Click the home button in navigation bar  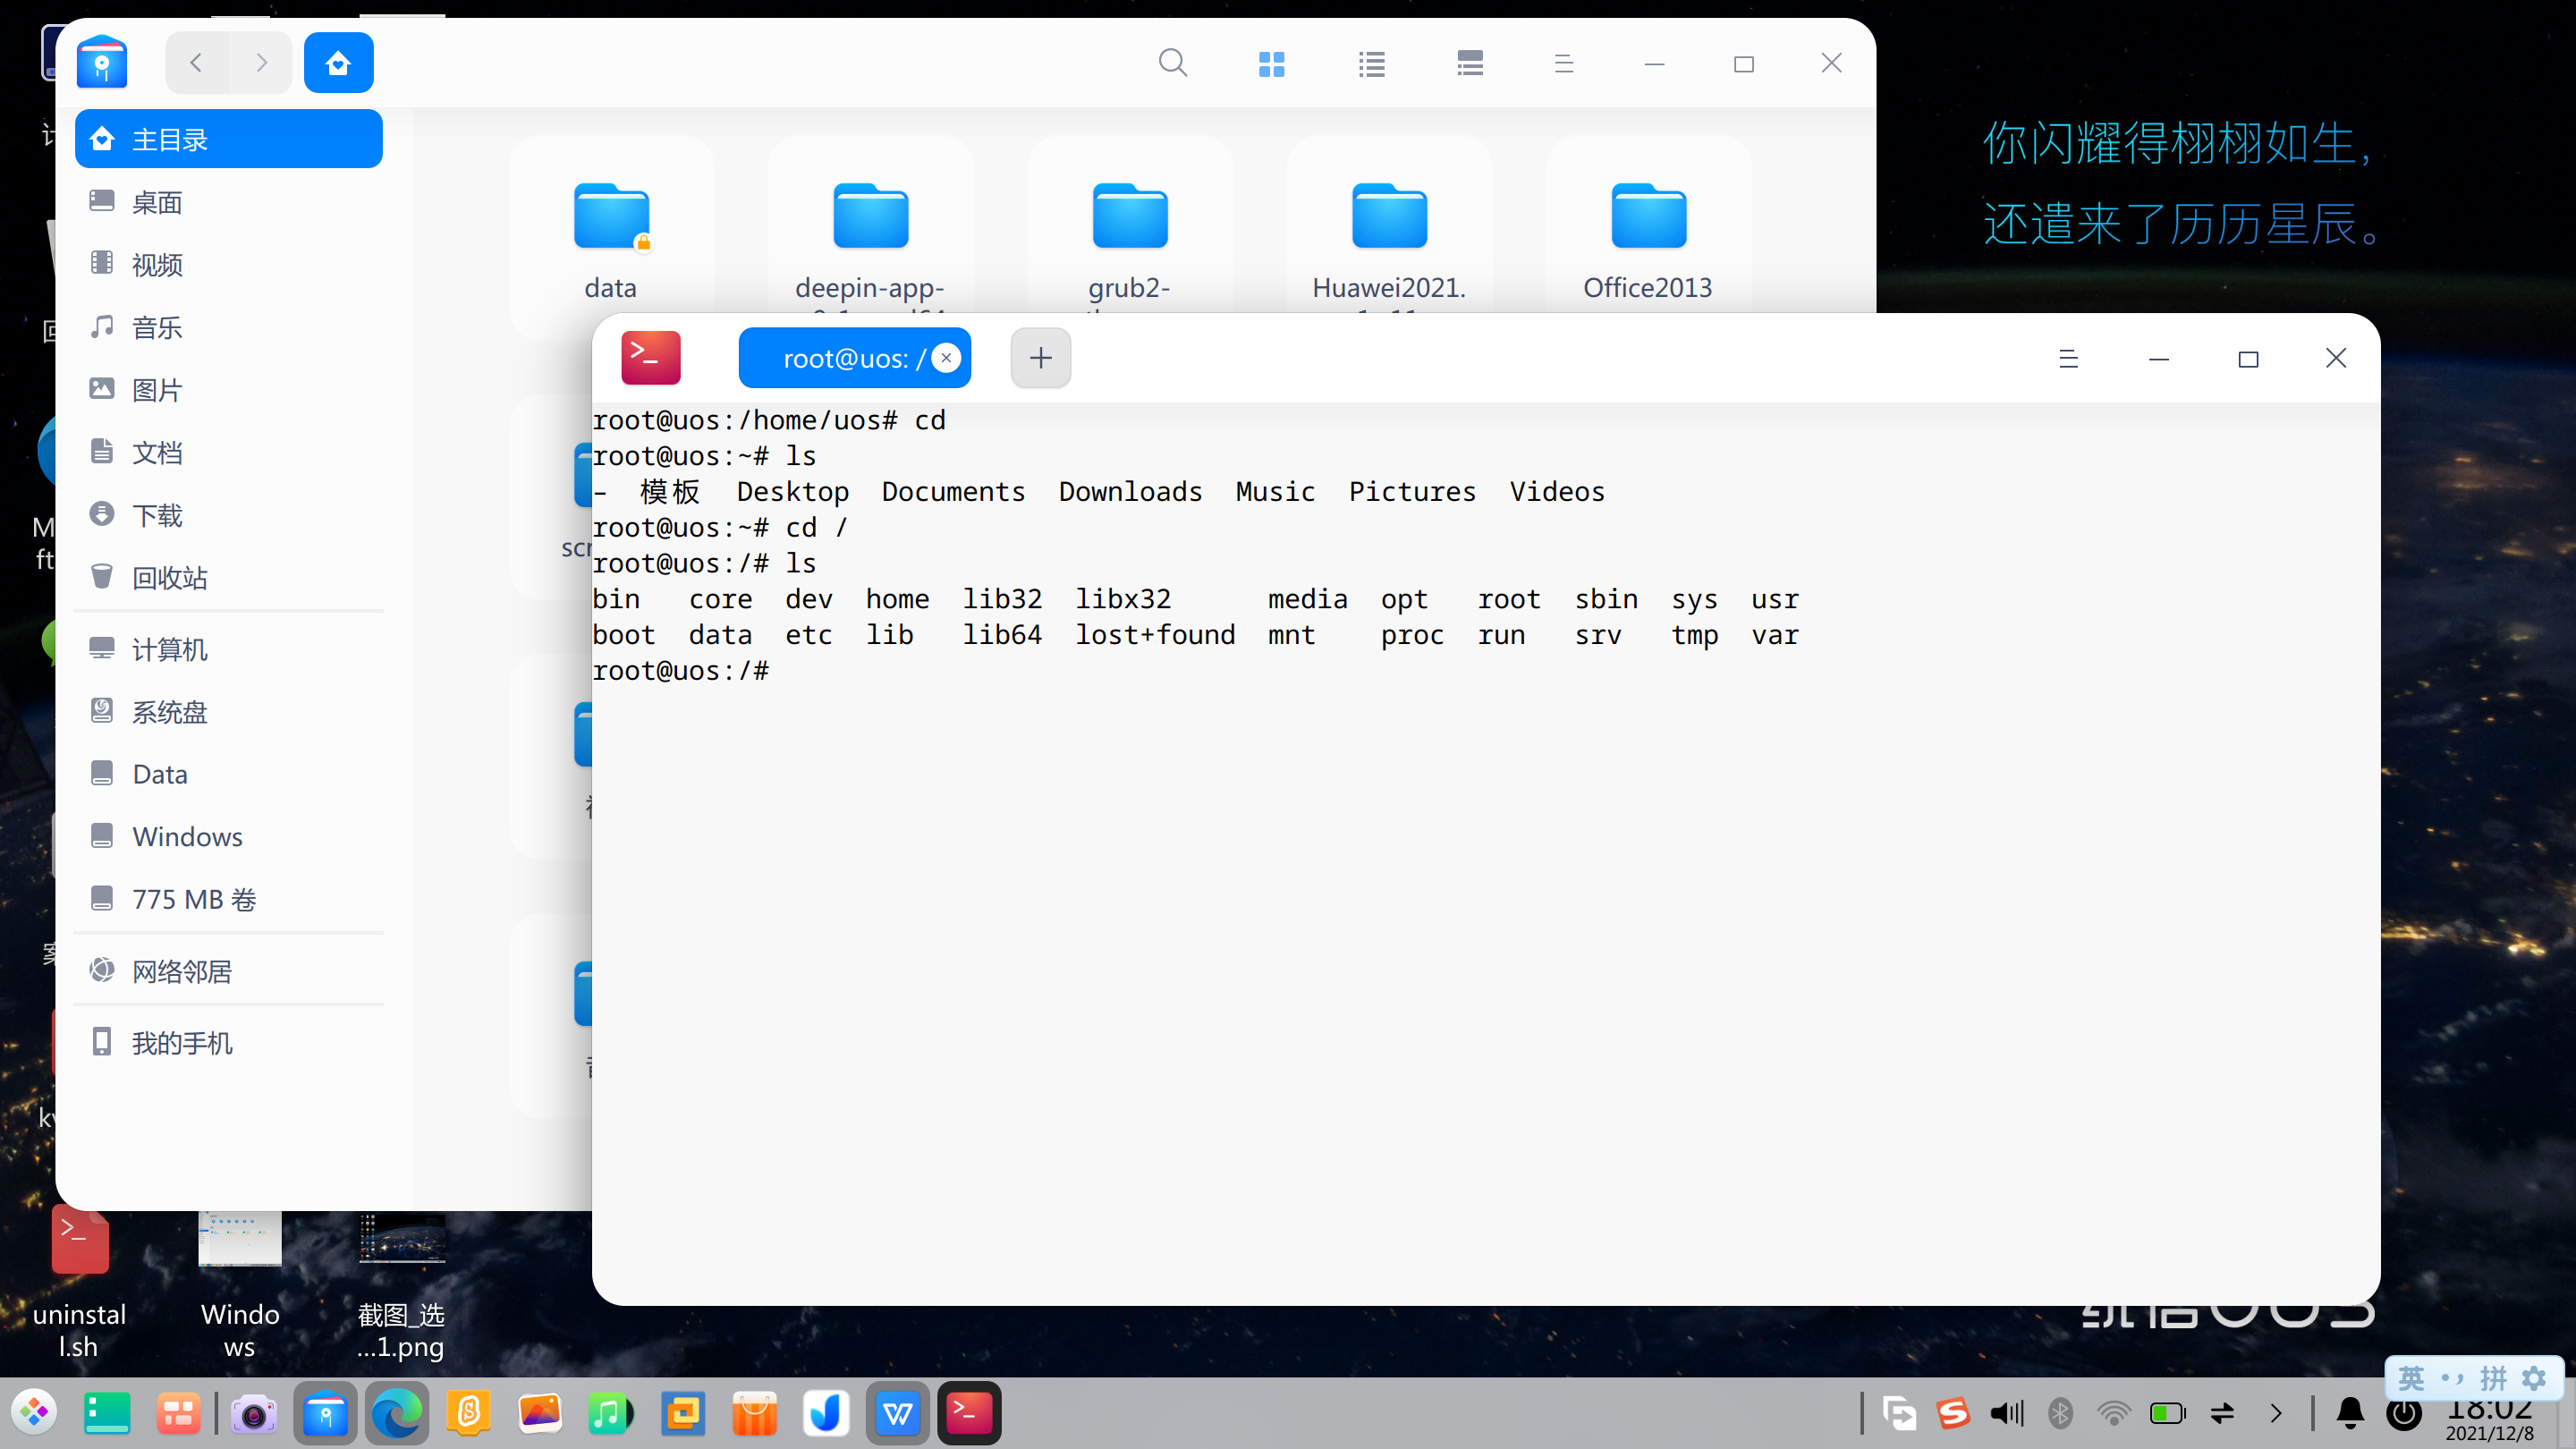(x=338, y=63)
